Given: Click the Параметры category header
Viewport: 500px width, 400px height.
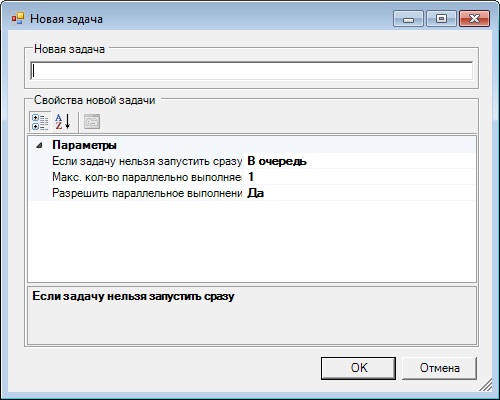Looking at the screenshot, I should (84, 145).
